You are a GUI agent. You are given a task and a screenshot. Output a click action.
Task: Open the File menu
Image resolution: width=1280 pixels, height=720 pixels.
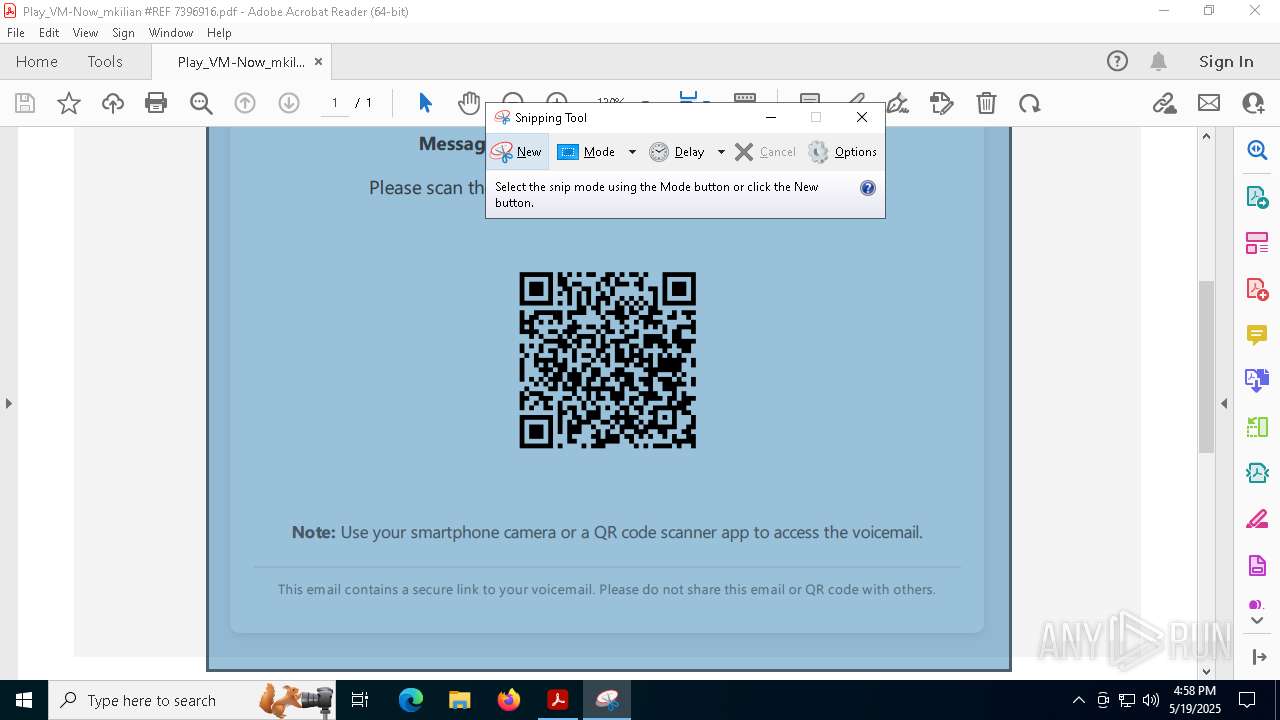tap(16, 32)
